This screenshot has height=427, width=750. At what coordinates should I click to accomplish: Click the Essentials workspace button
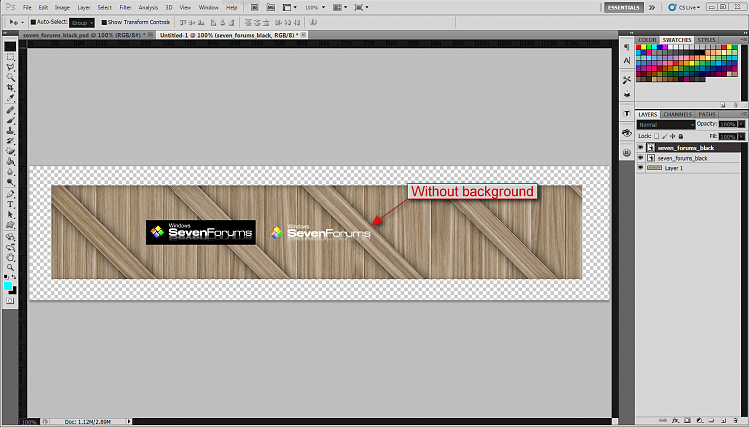coord(624,7)
